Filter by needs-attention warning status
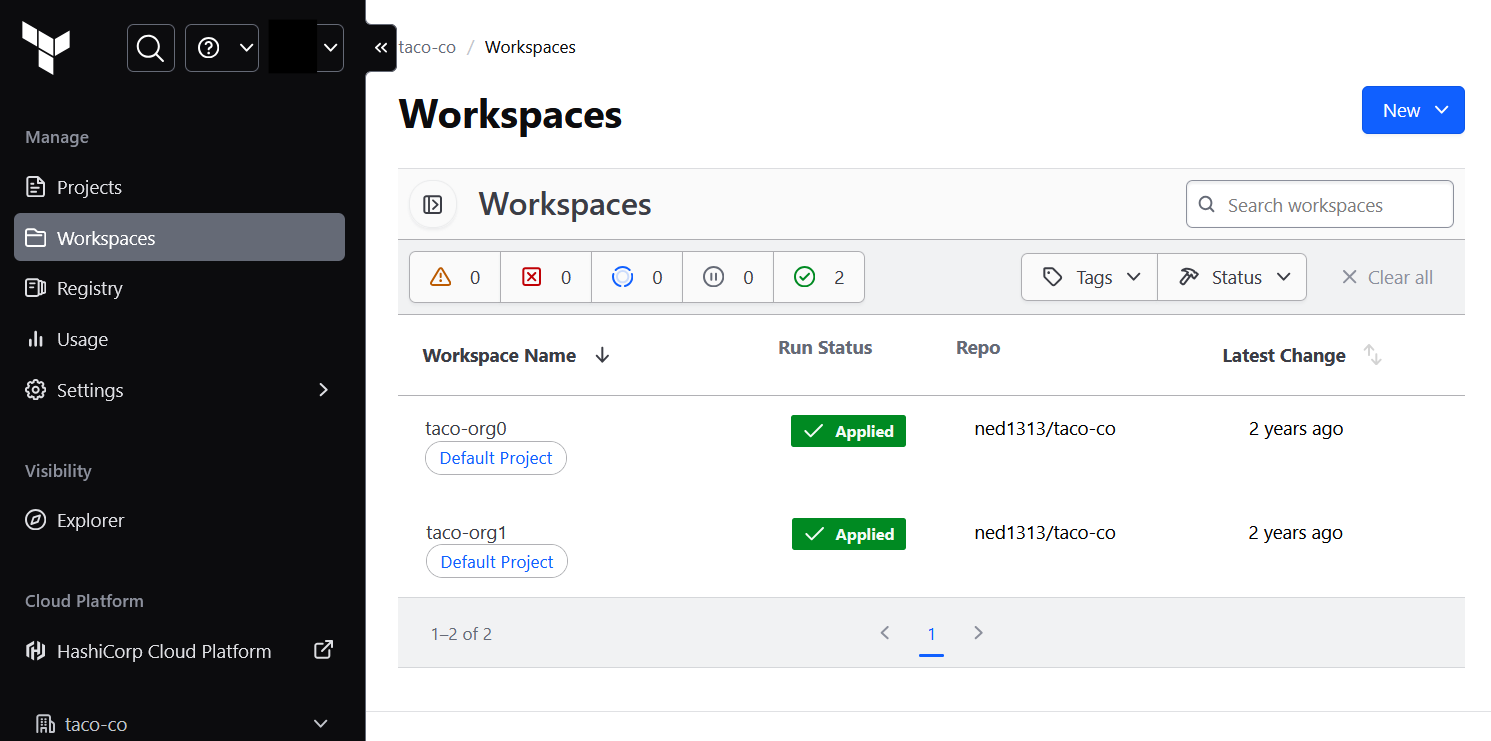This screenshot has height=741, width=1491. coord(455,277)
